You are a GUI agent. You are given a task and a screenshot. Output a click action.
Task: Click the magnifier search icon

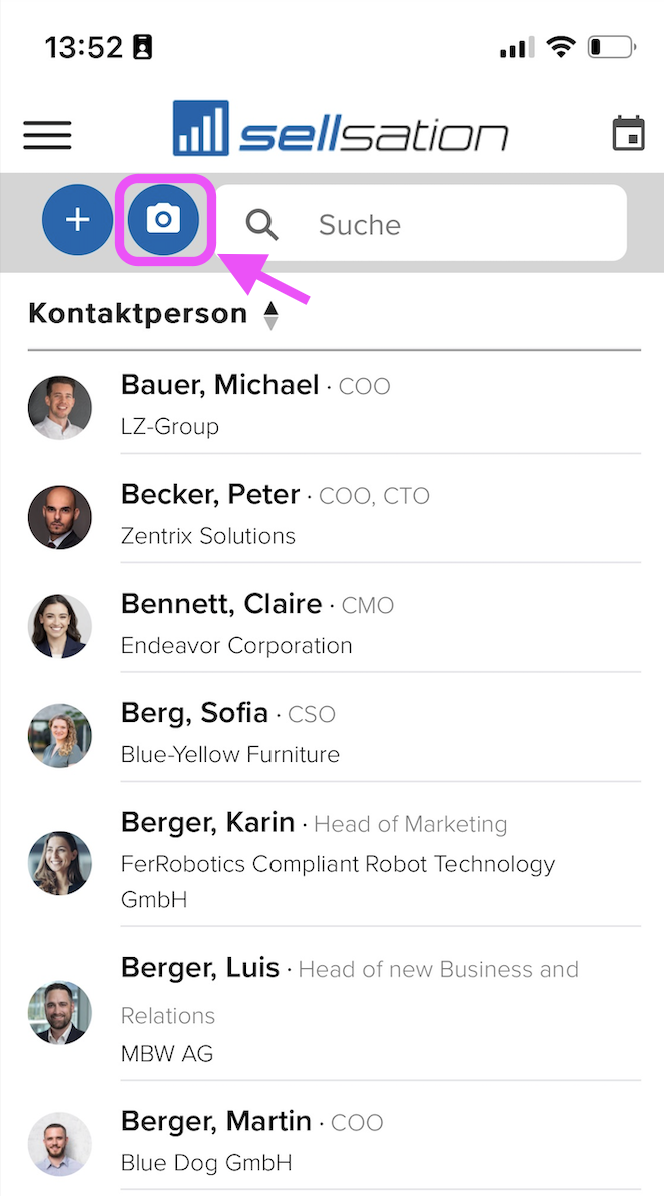pos(261,224)
